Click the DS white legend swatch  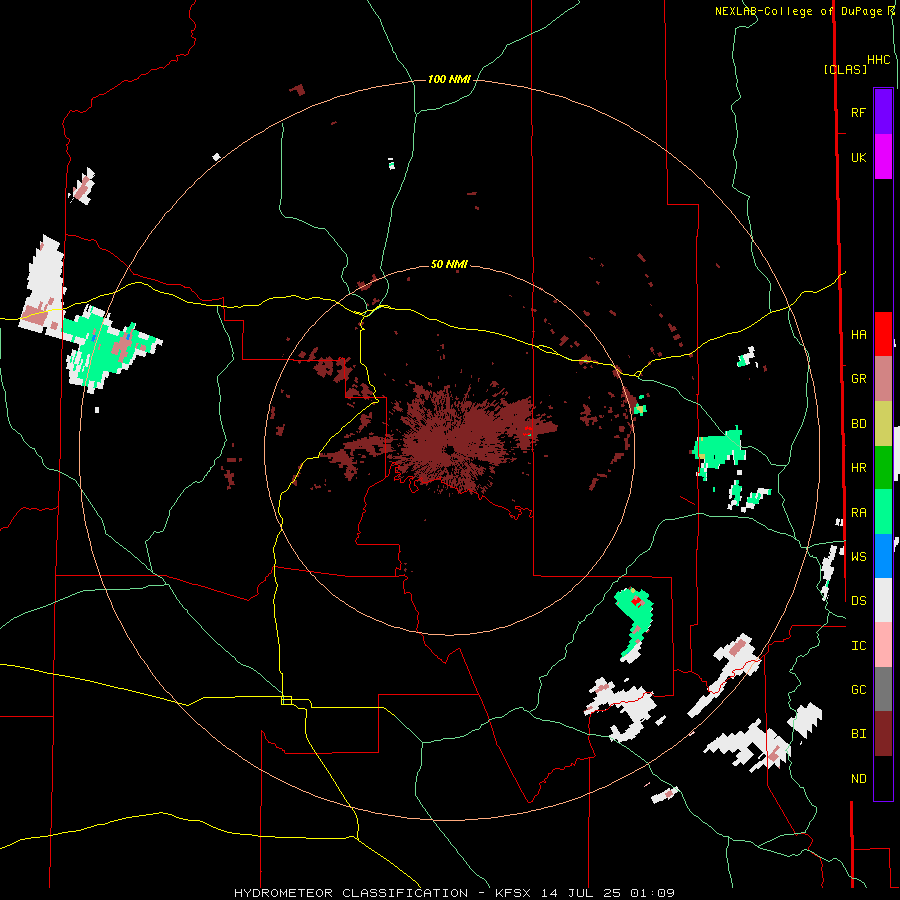pos(883,600)
